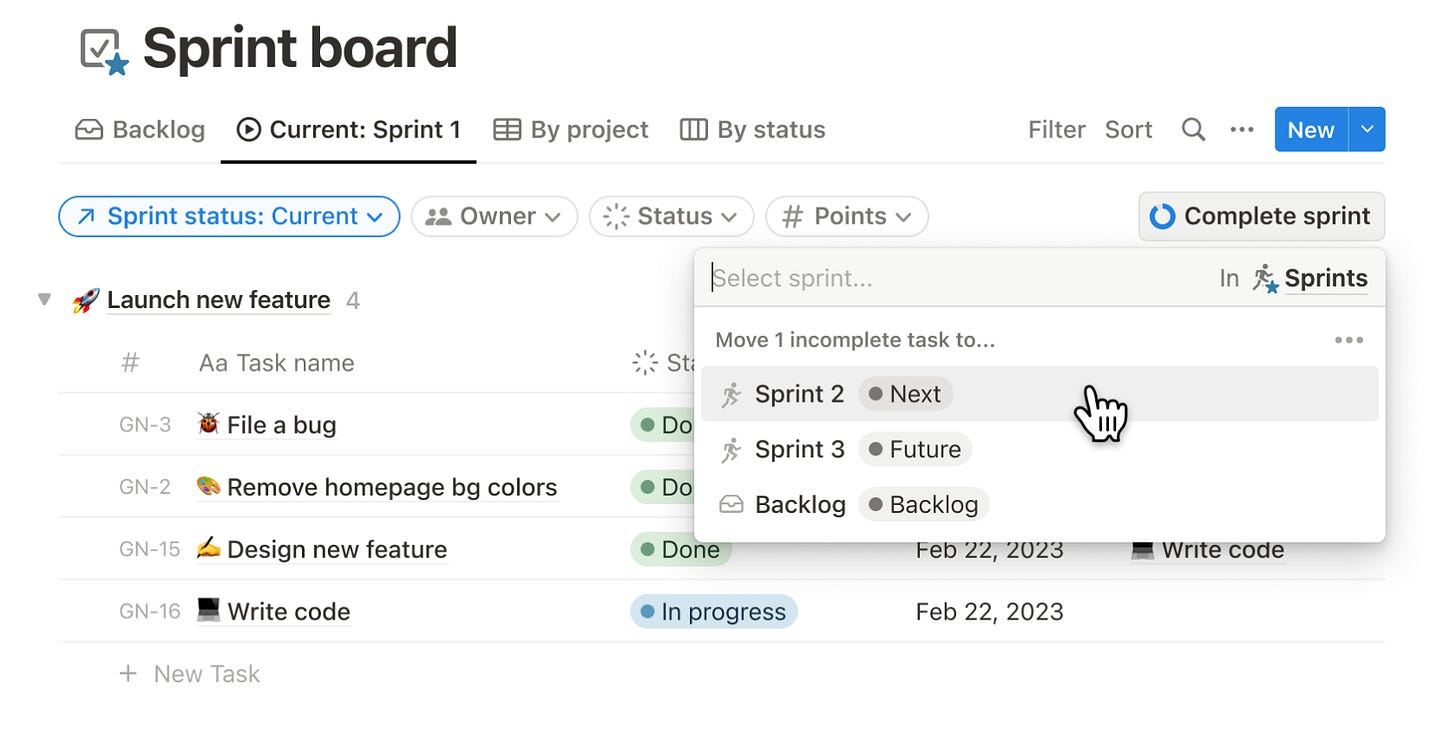Click the laptop icon on Write code task
The height and width of the screenshot is (729, 1456).
[x=208, y=610]
